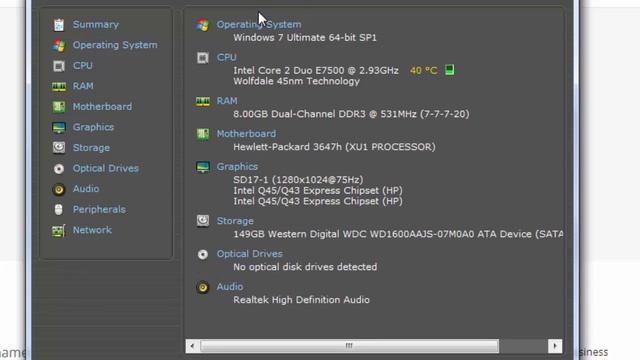
Task: Click the Graphics monitor icon in sidebar
Action: [59, 127]
